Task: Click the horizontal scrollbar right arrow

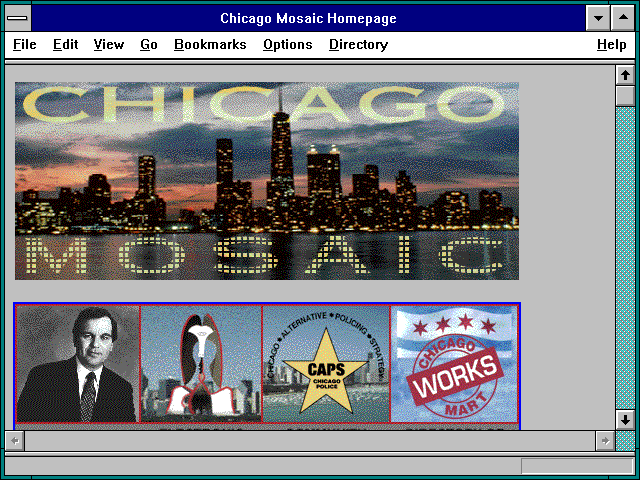Action: 605,441
